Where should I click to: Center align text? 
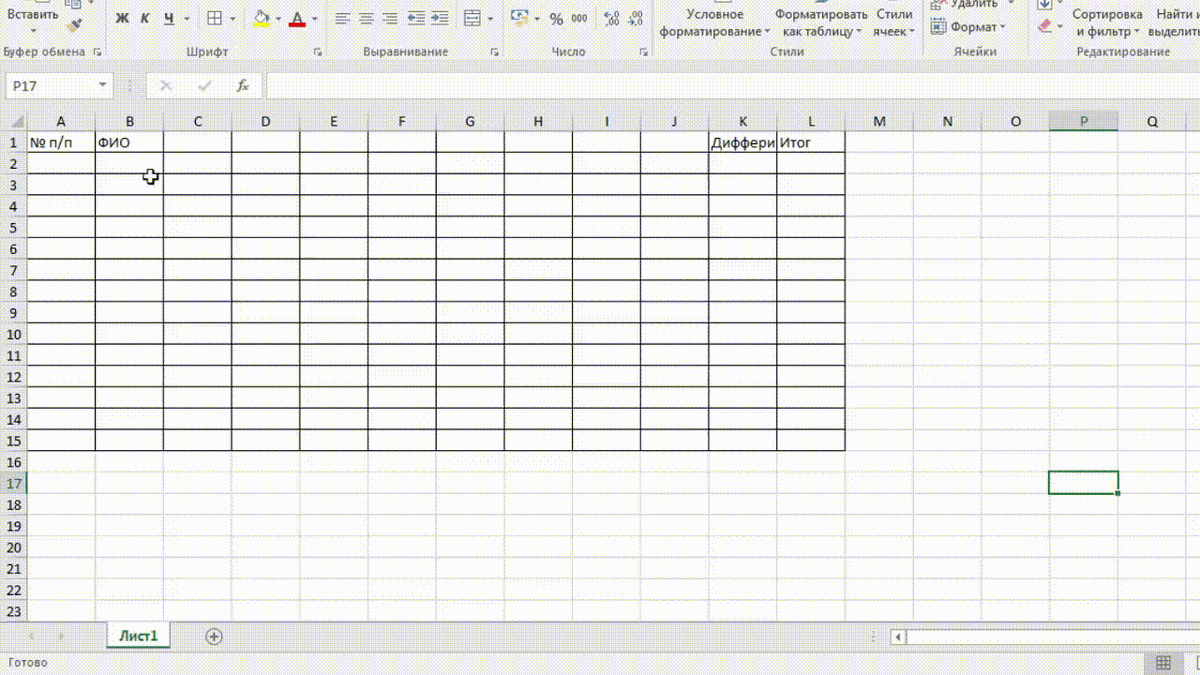(366, 19)
